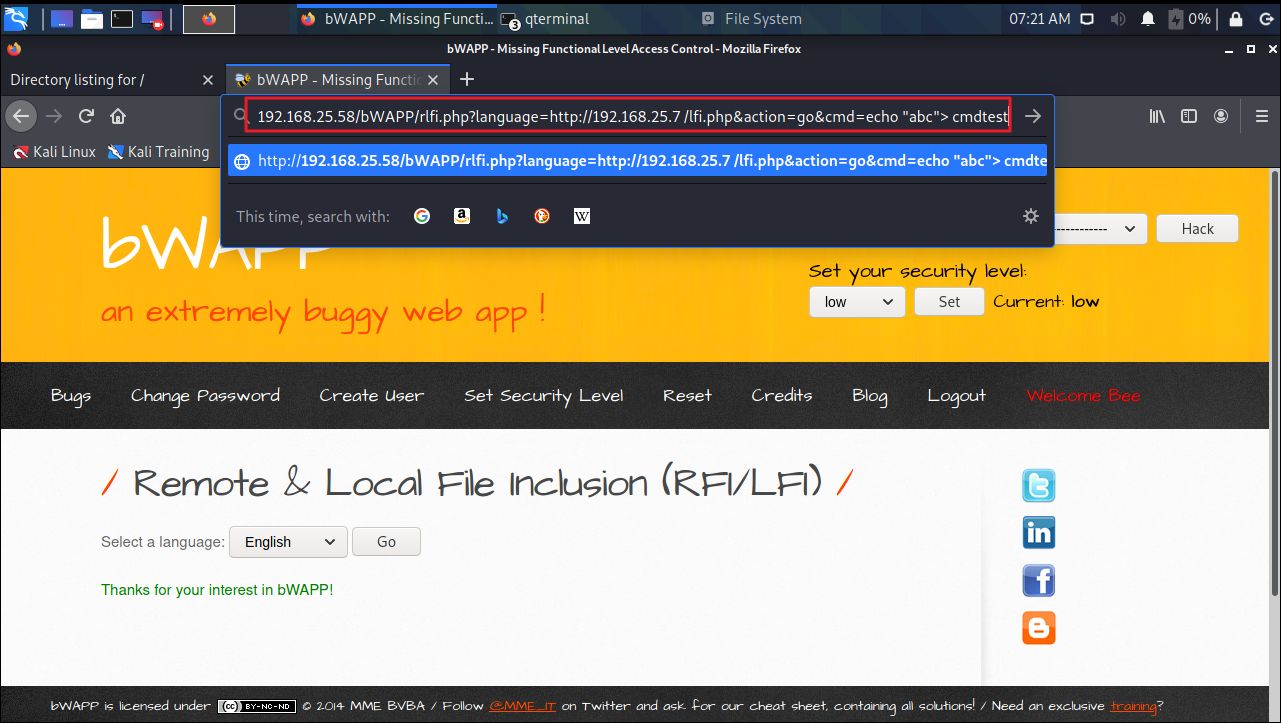
Task: Open the Kali Training bookmark
Action: point(158,152)
